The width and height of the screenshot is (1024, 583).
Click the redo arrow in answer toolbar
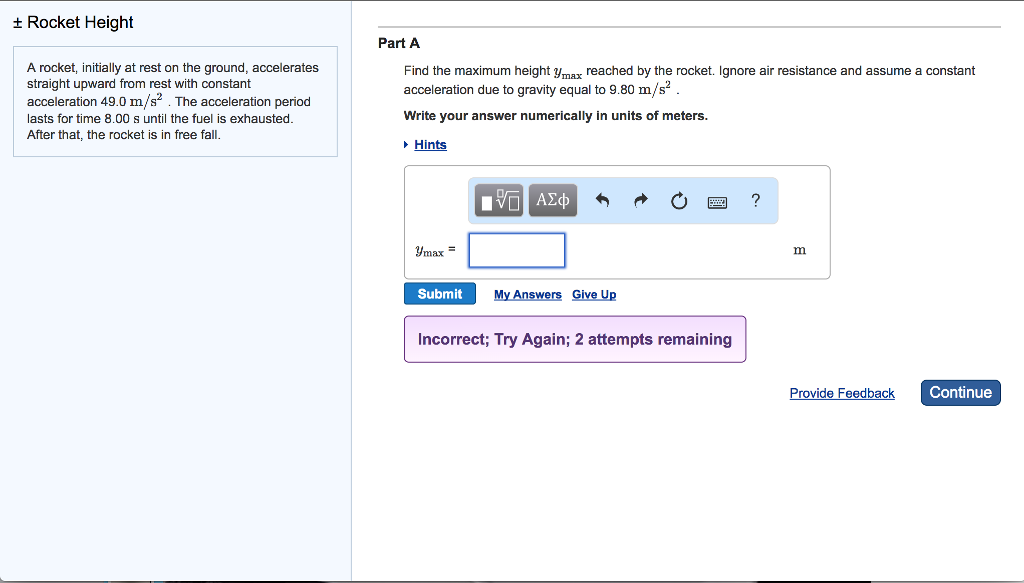640,201
